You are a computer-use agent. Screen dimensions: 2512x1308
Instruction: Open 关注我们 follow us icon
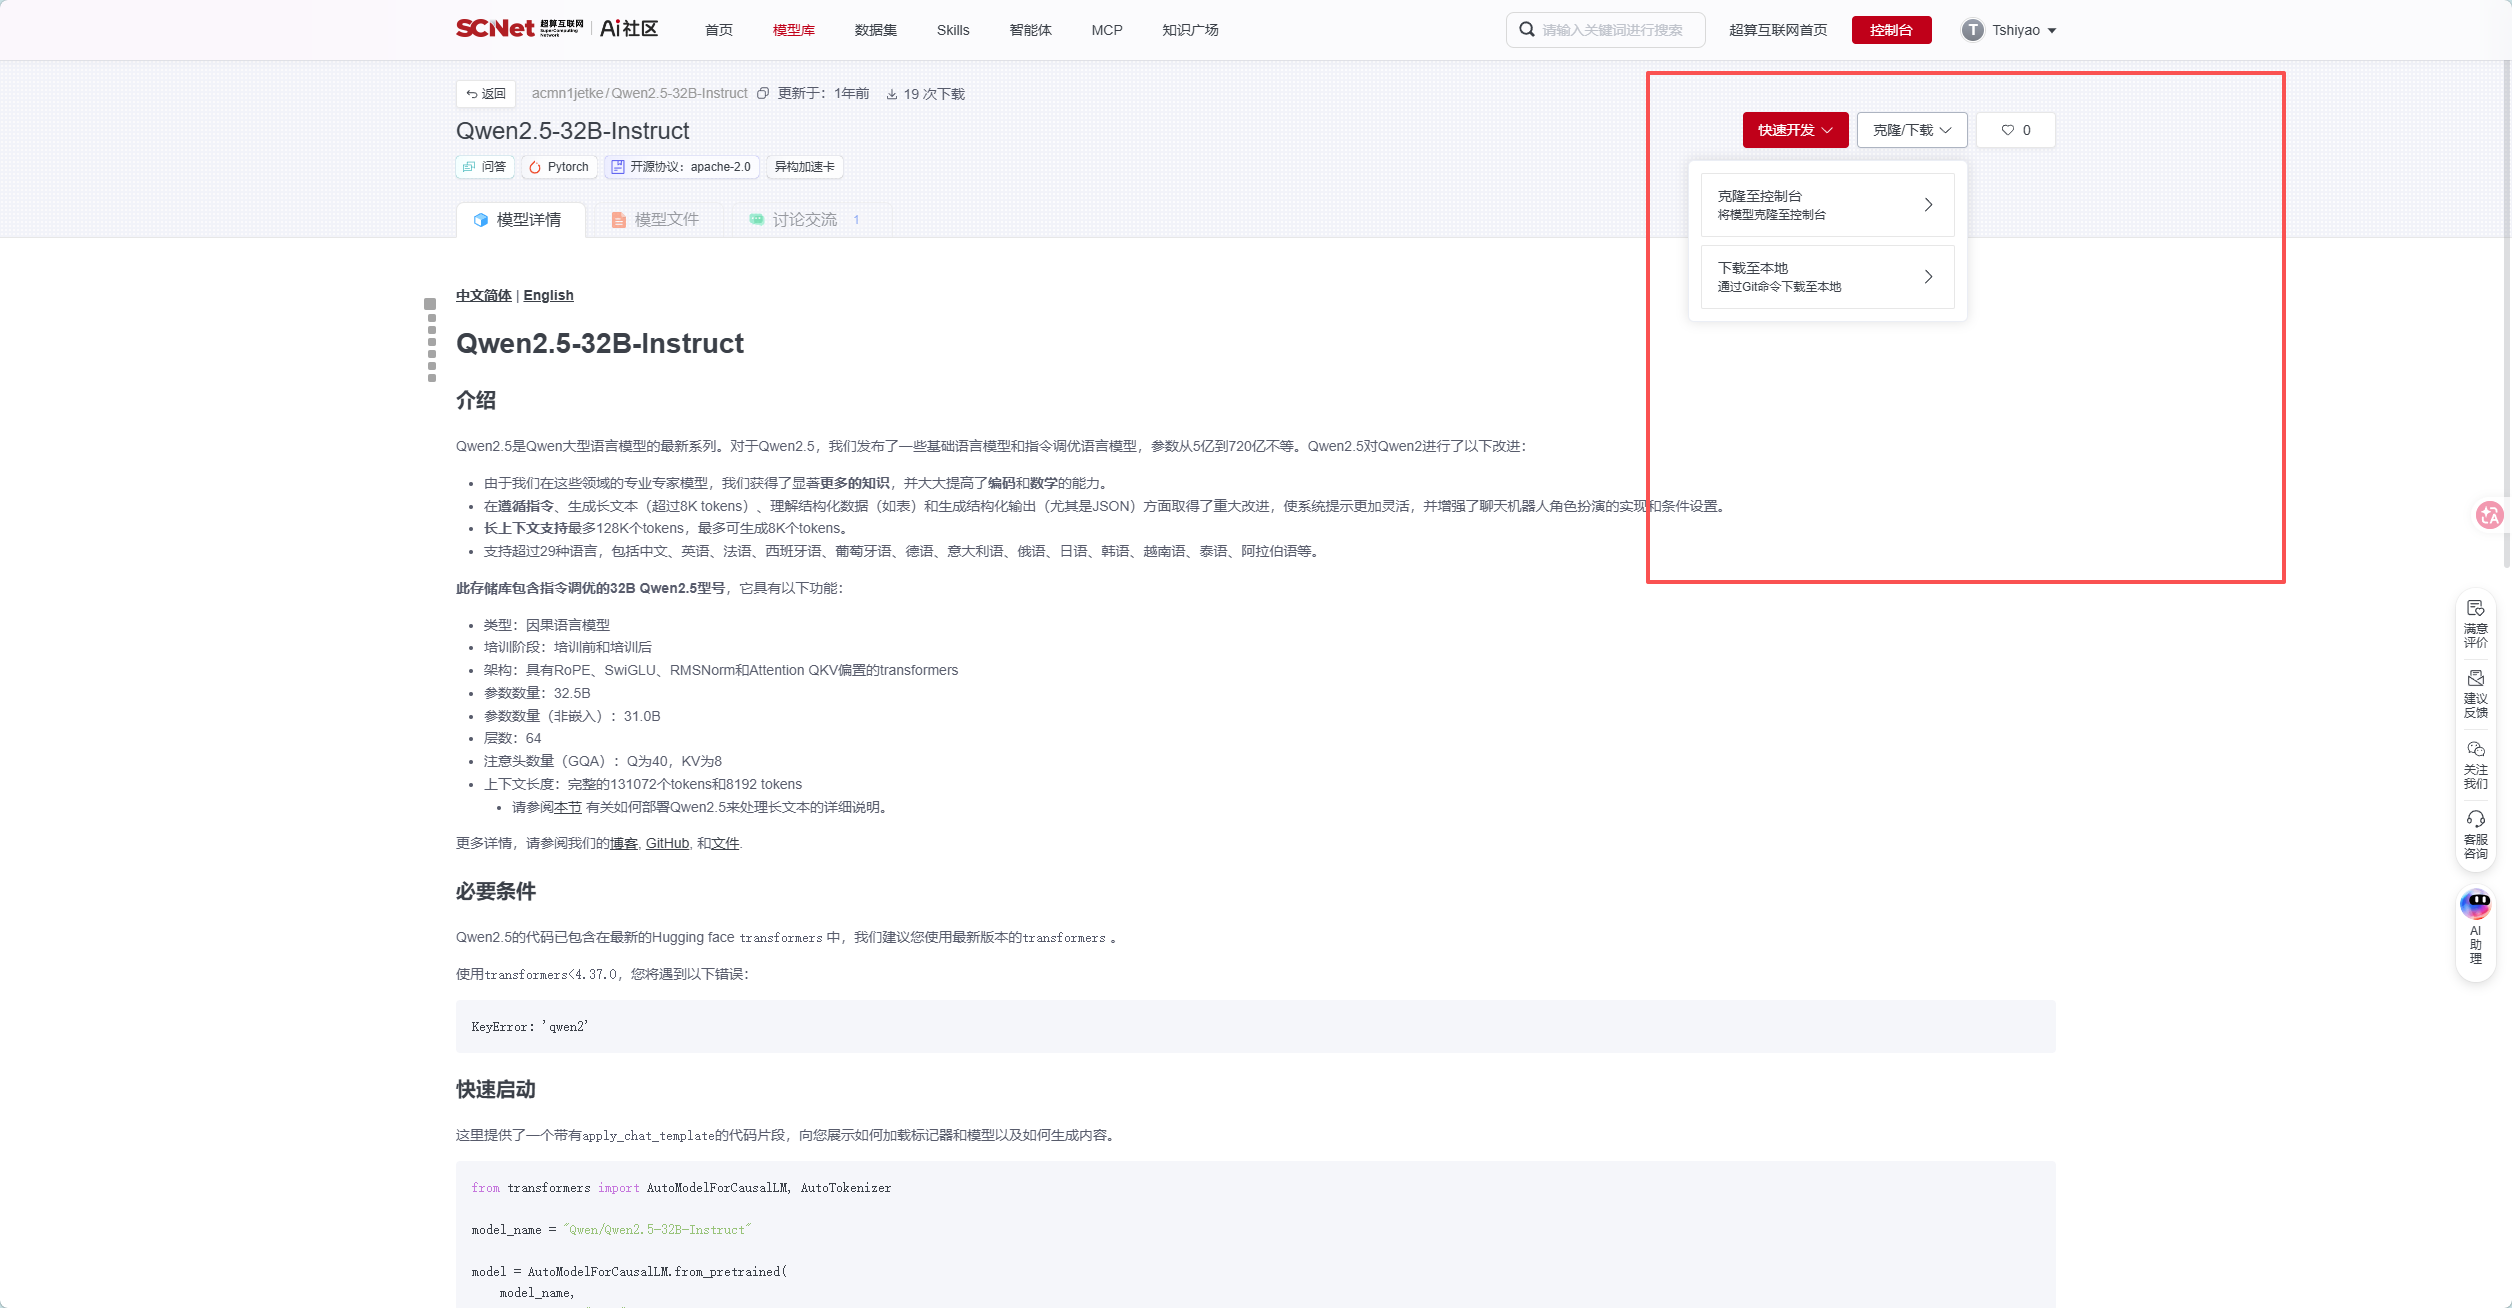coord(2476,765)
